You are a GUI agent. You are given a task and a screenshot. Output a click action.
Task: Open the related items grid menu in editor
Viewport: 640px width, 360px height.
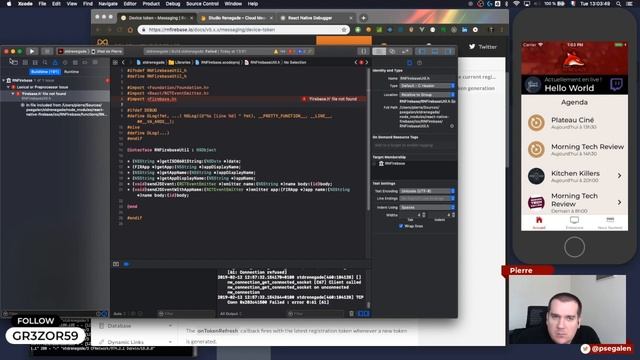(x=116, y=62)
